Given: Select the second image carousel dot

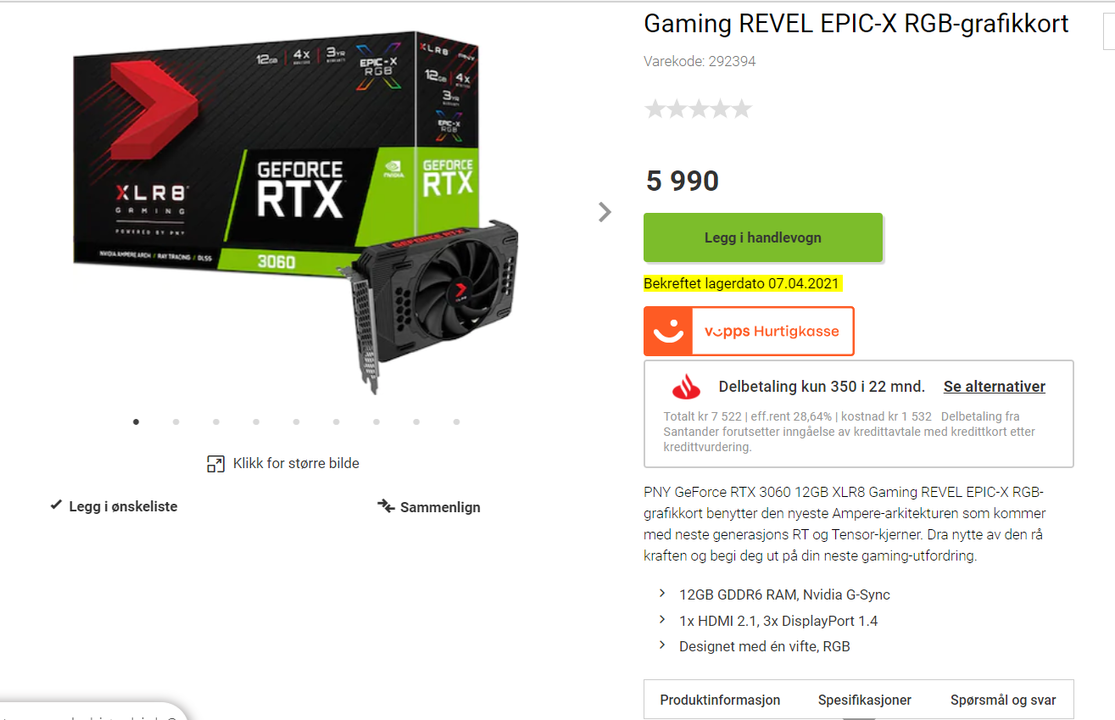Looking at the screenshot, I should [176, 422].
